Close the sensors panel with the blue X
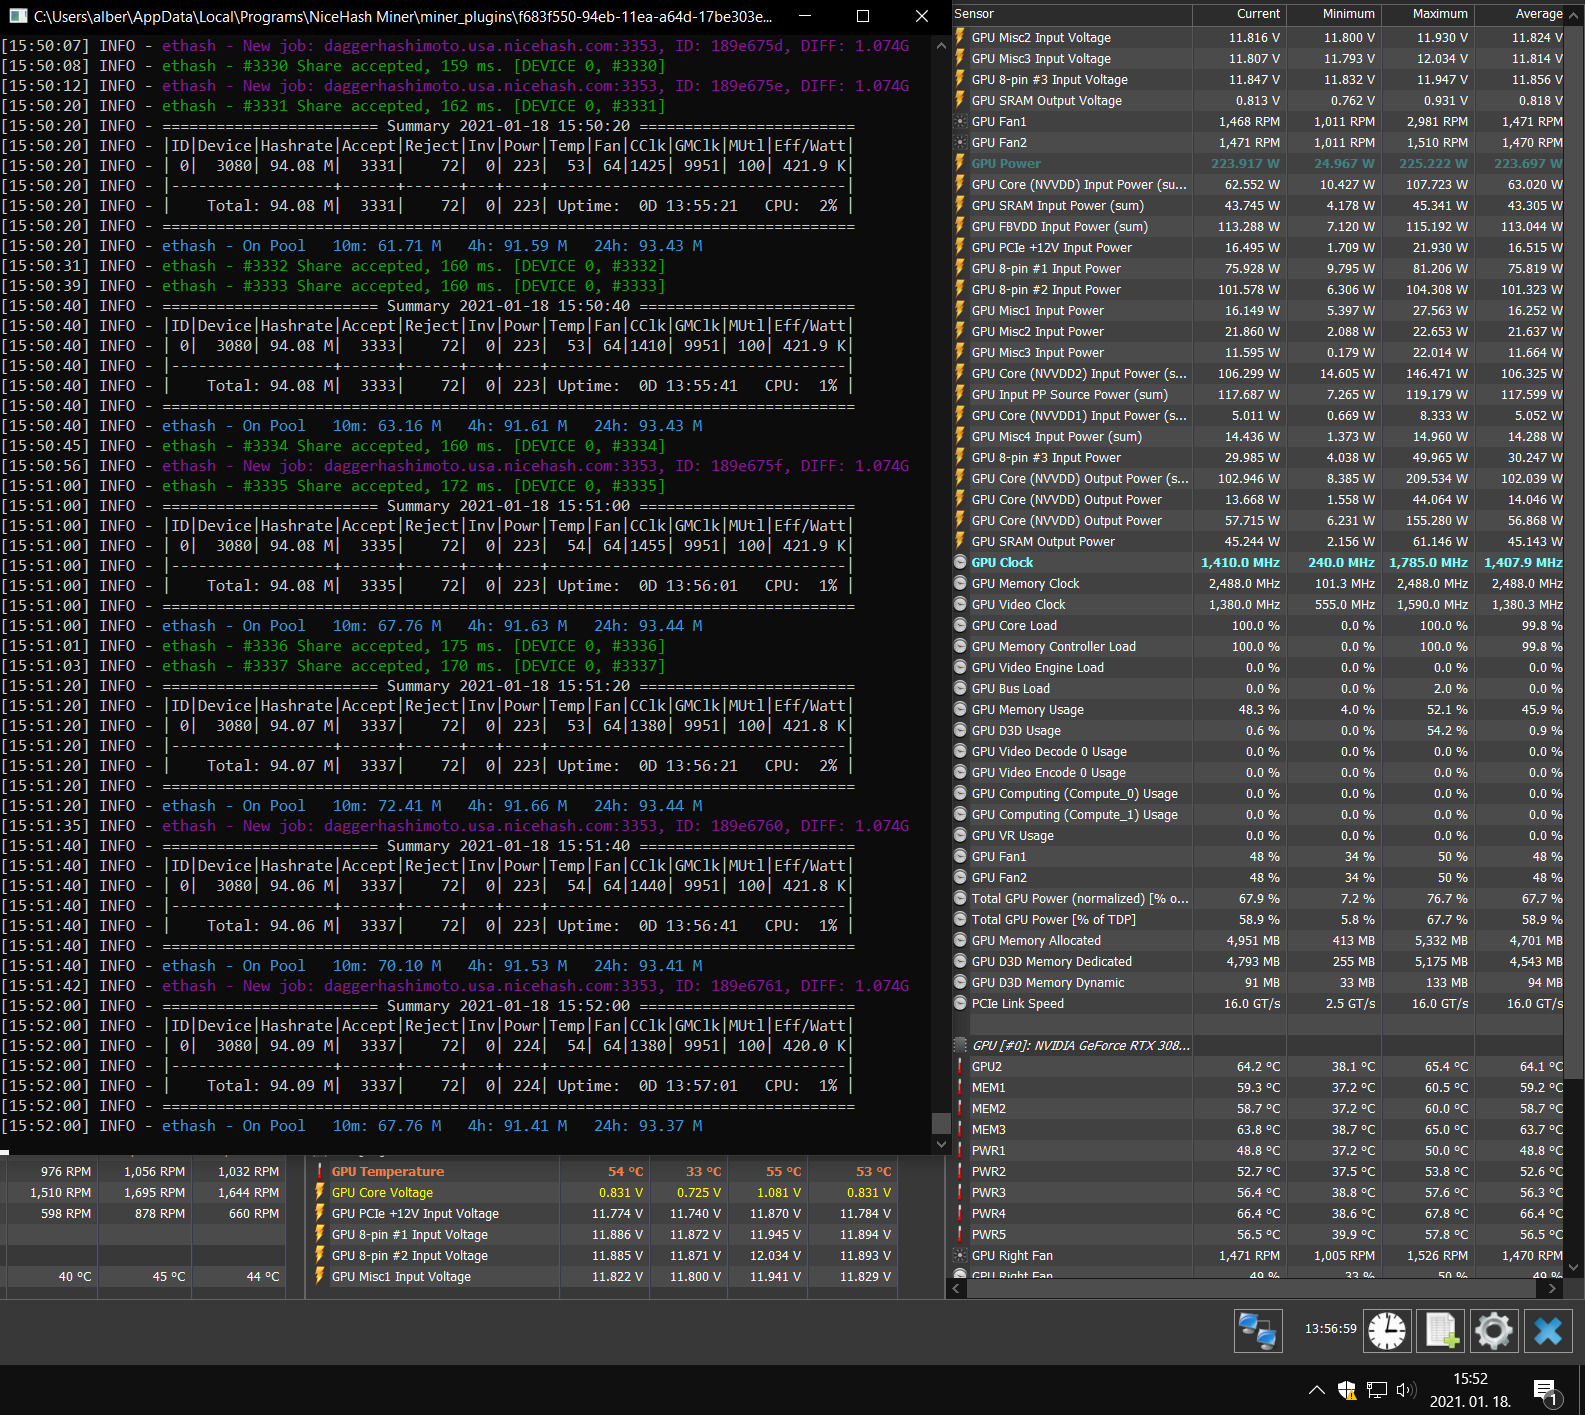 coord(1548,1331)
